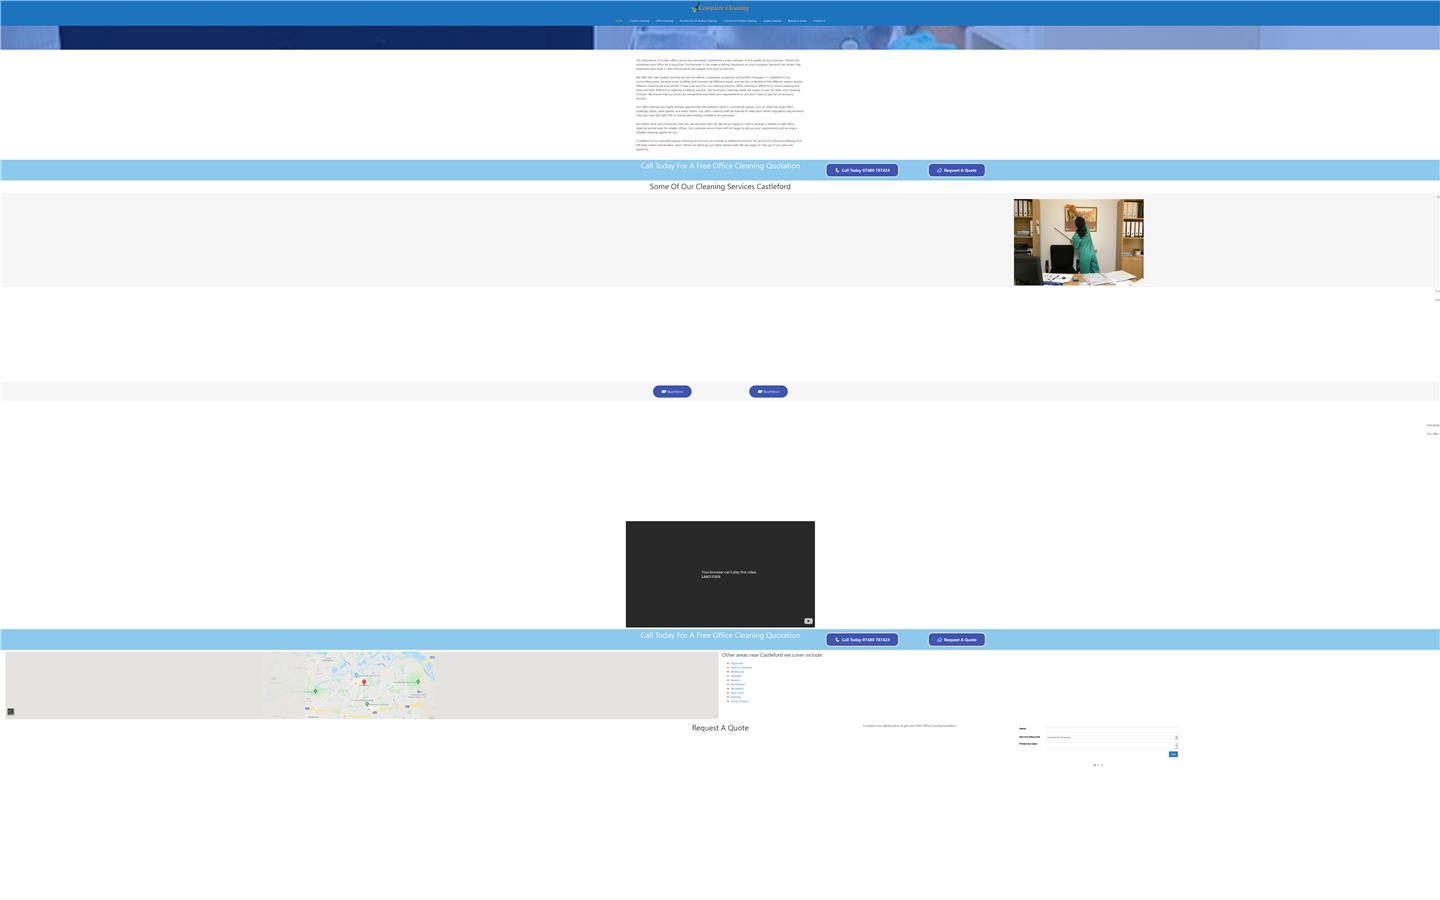Click the lower Request A Quote button
1440x900 pixels.
point(956,640)
